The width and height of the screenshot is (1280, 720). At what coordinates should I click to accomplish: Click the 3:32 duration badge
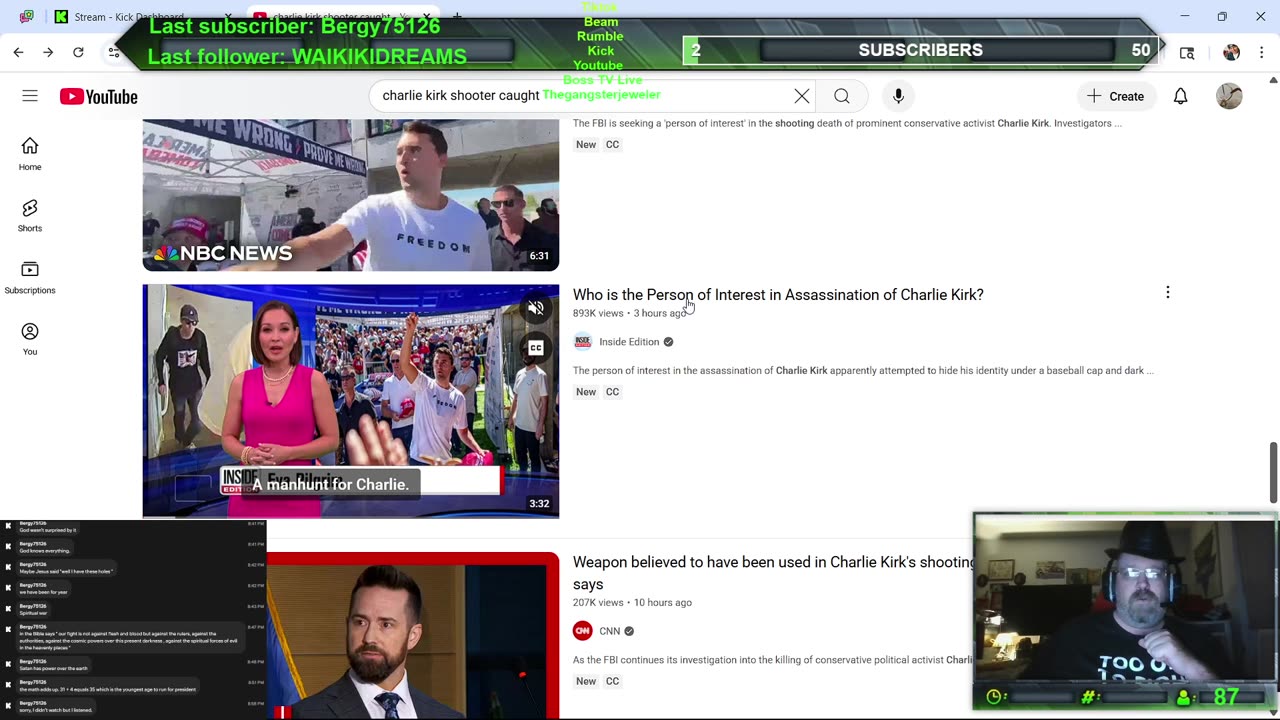click(x=539, y=504)
